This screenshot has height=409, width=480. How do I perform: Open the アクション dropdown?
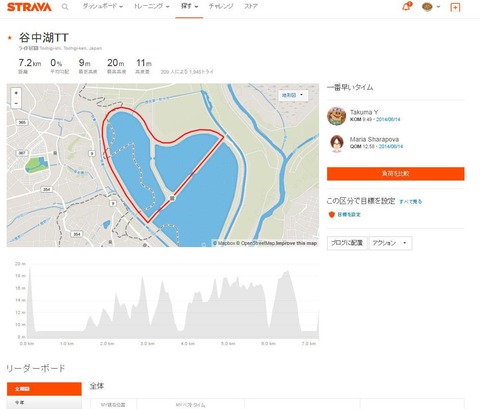tap(390, 243)
